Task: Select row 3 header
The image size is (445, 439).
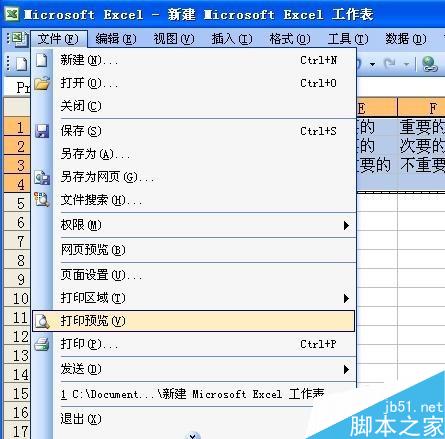Action: (17, 165)
